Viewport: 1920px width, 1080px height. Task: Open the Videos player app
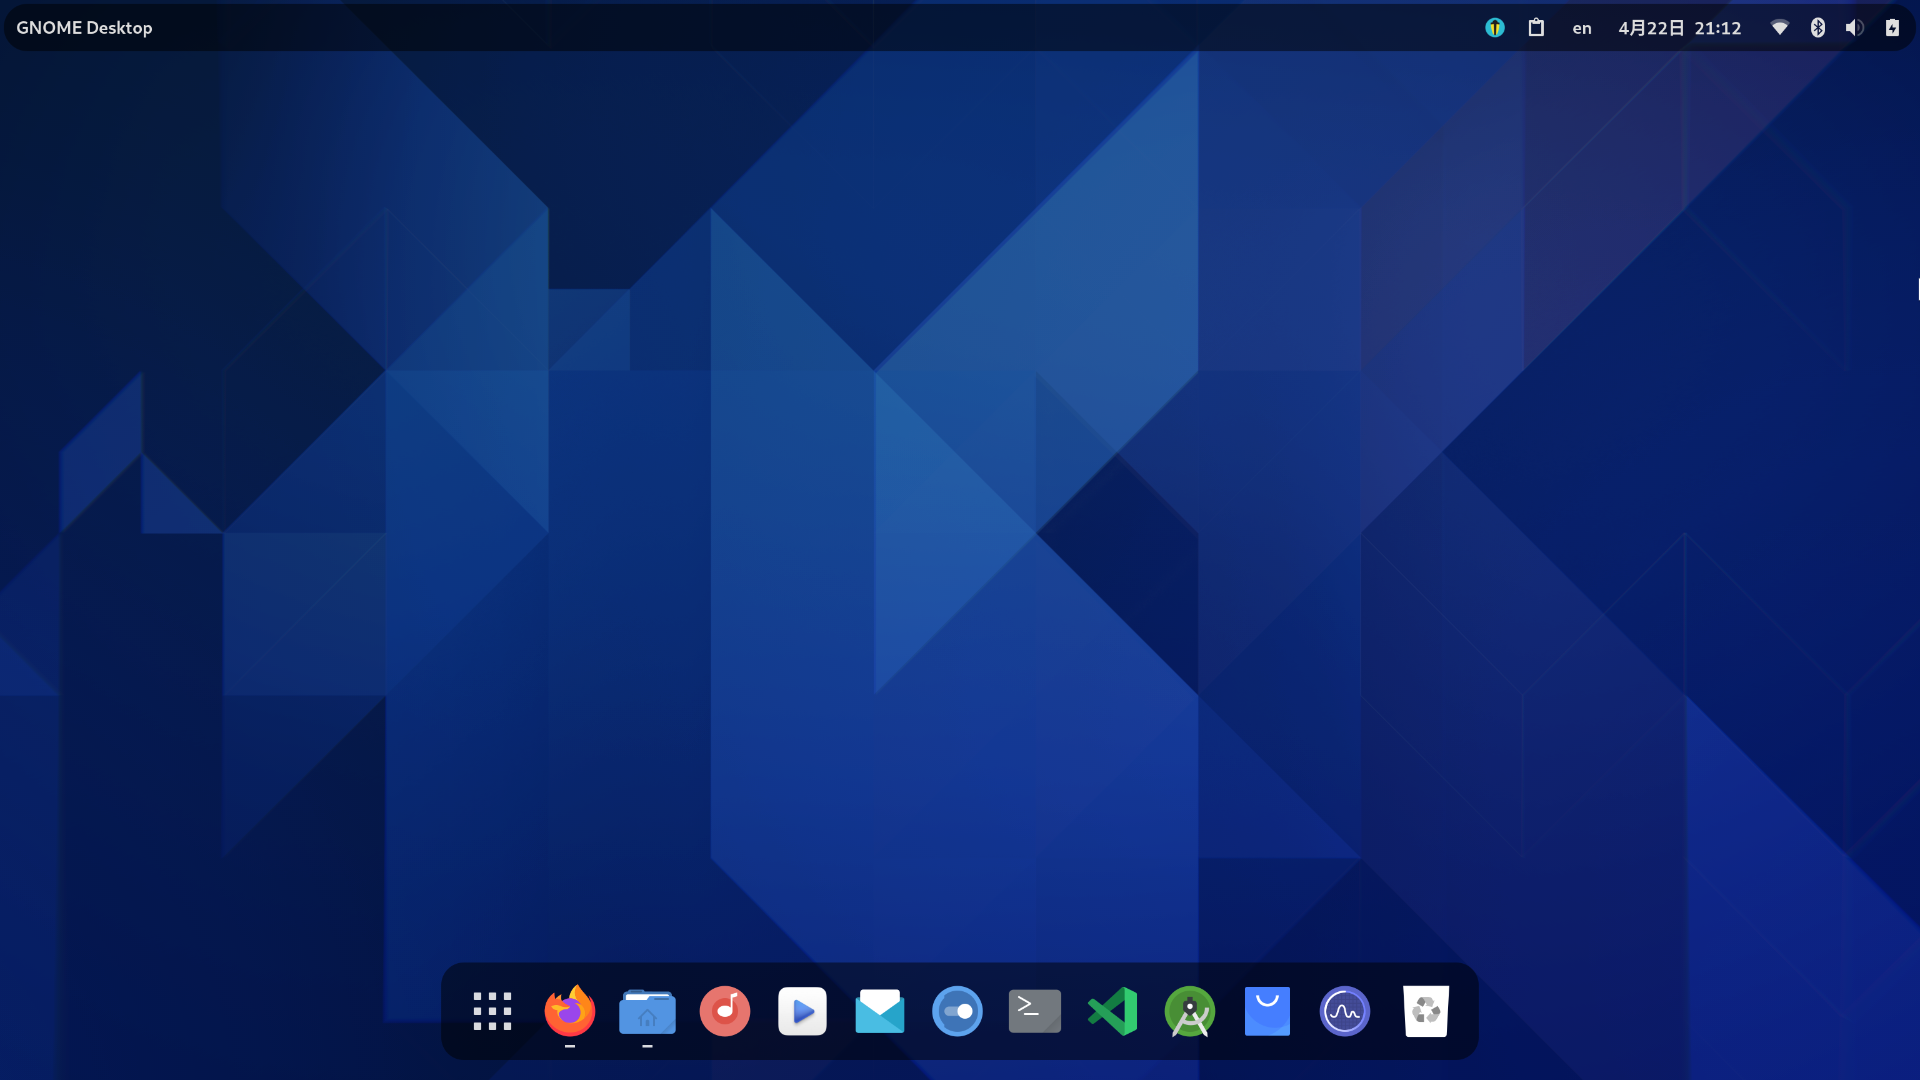coord(802,1011)
